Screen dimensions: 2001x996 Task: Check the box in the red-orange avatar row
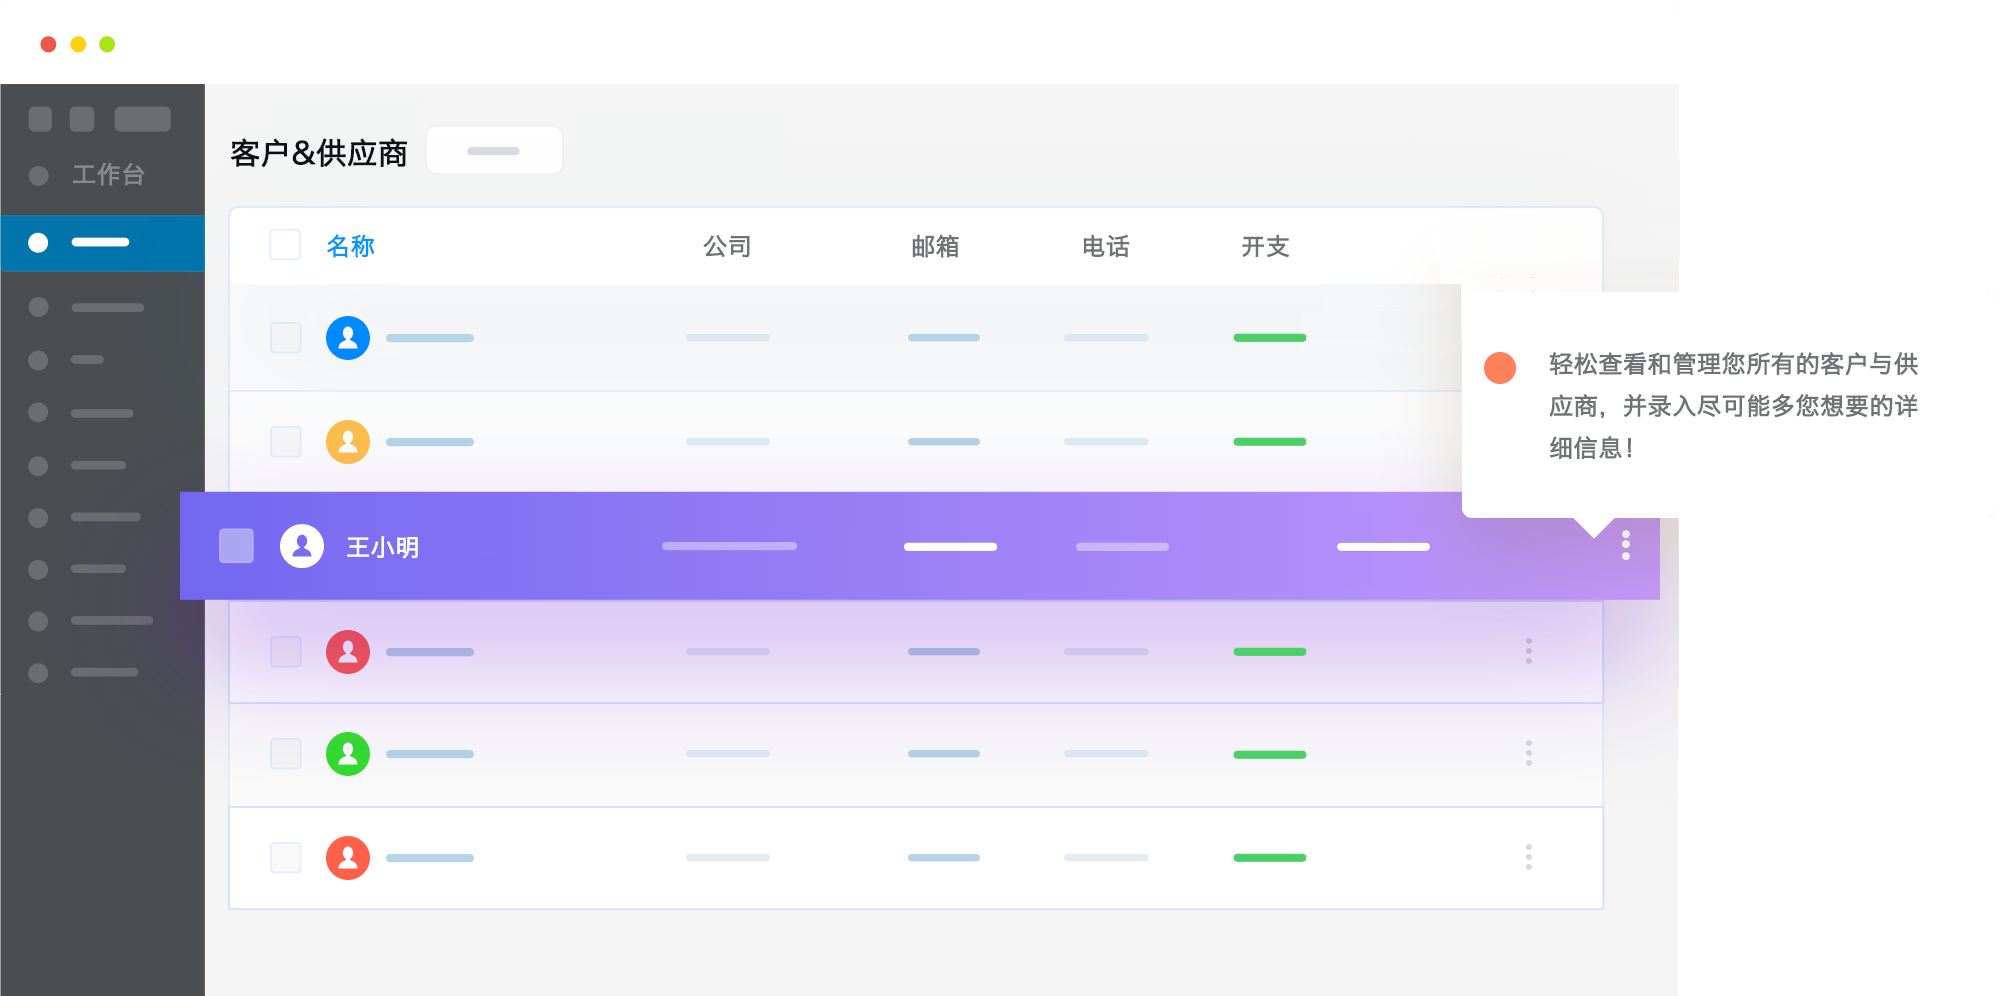[286, 858]
